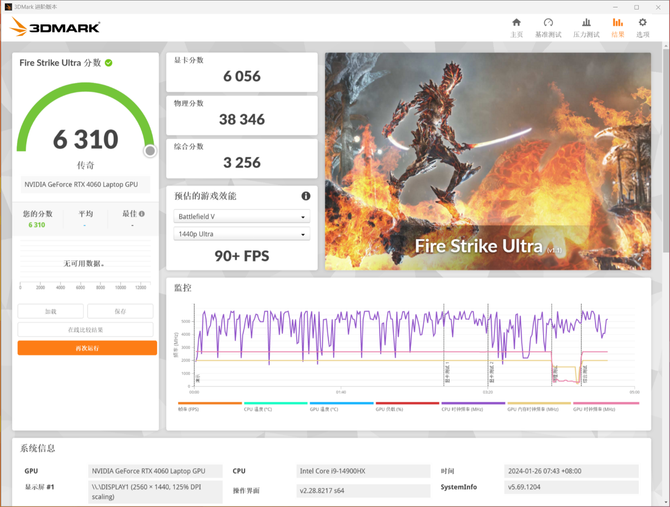Click the 监控 monitoring section heading

183,288
